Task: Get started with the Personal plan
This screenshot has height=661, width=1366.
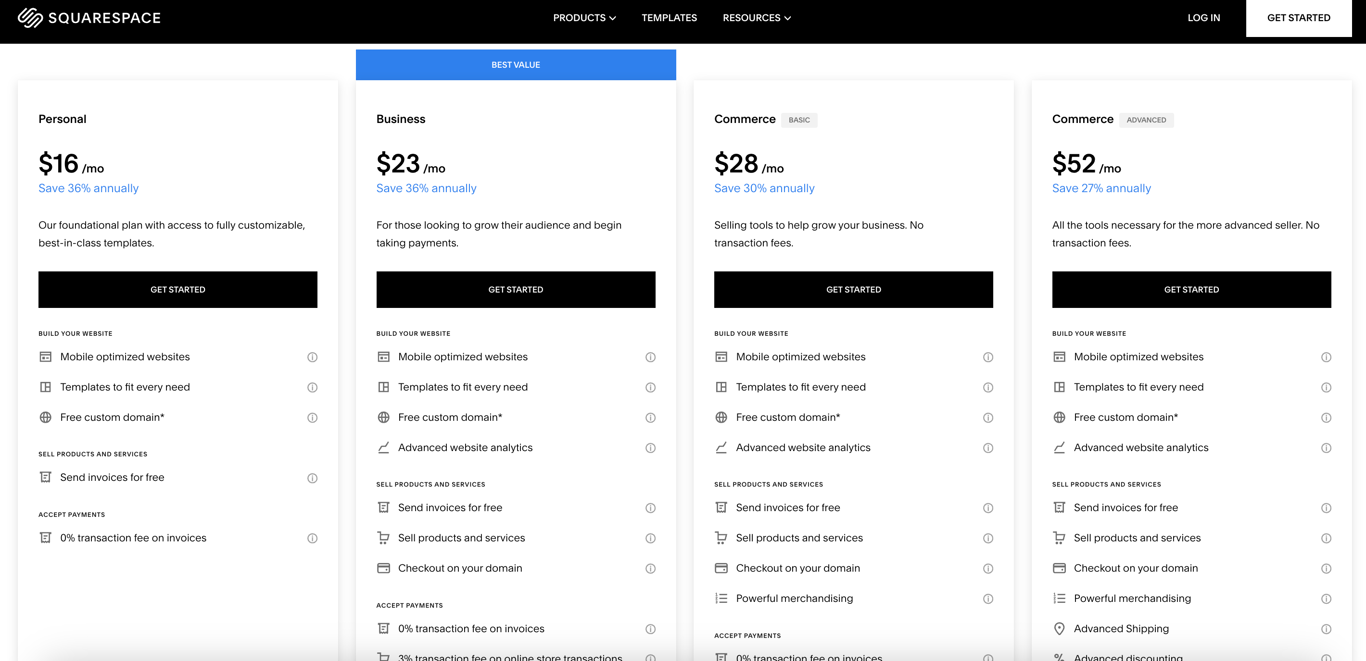Action: (178, 289)
